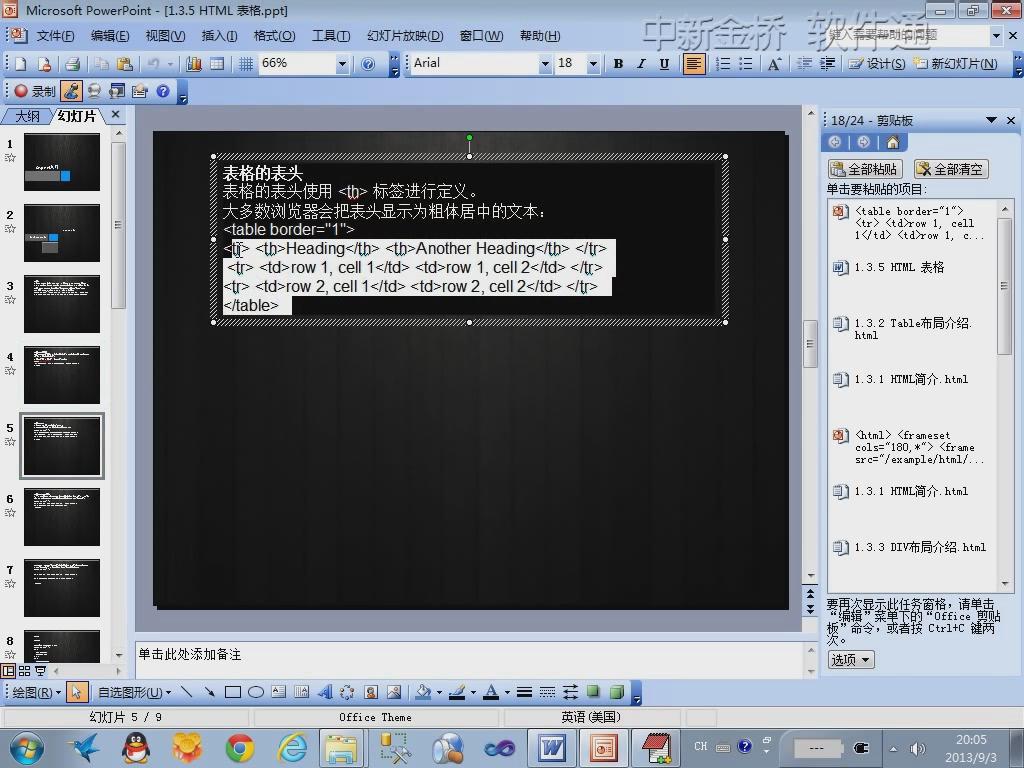This screenshot has width=1024, height=768.
Task: Open the 插入 Insert menu
Action: (219, 36)
